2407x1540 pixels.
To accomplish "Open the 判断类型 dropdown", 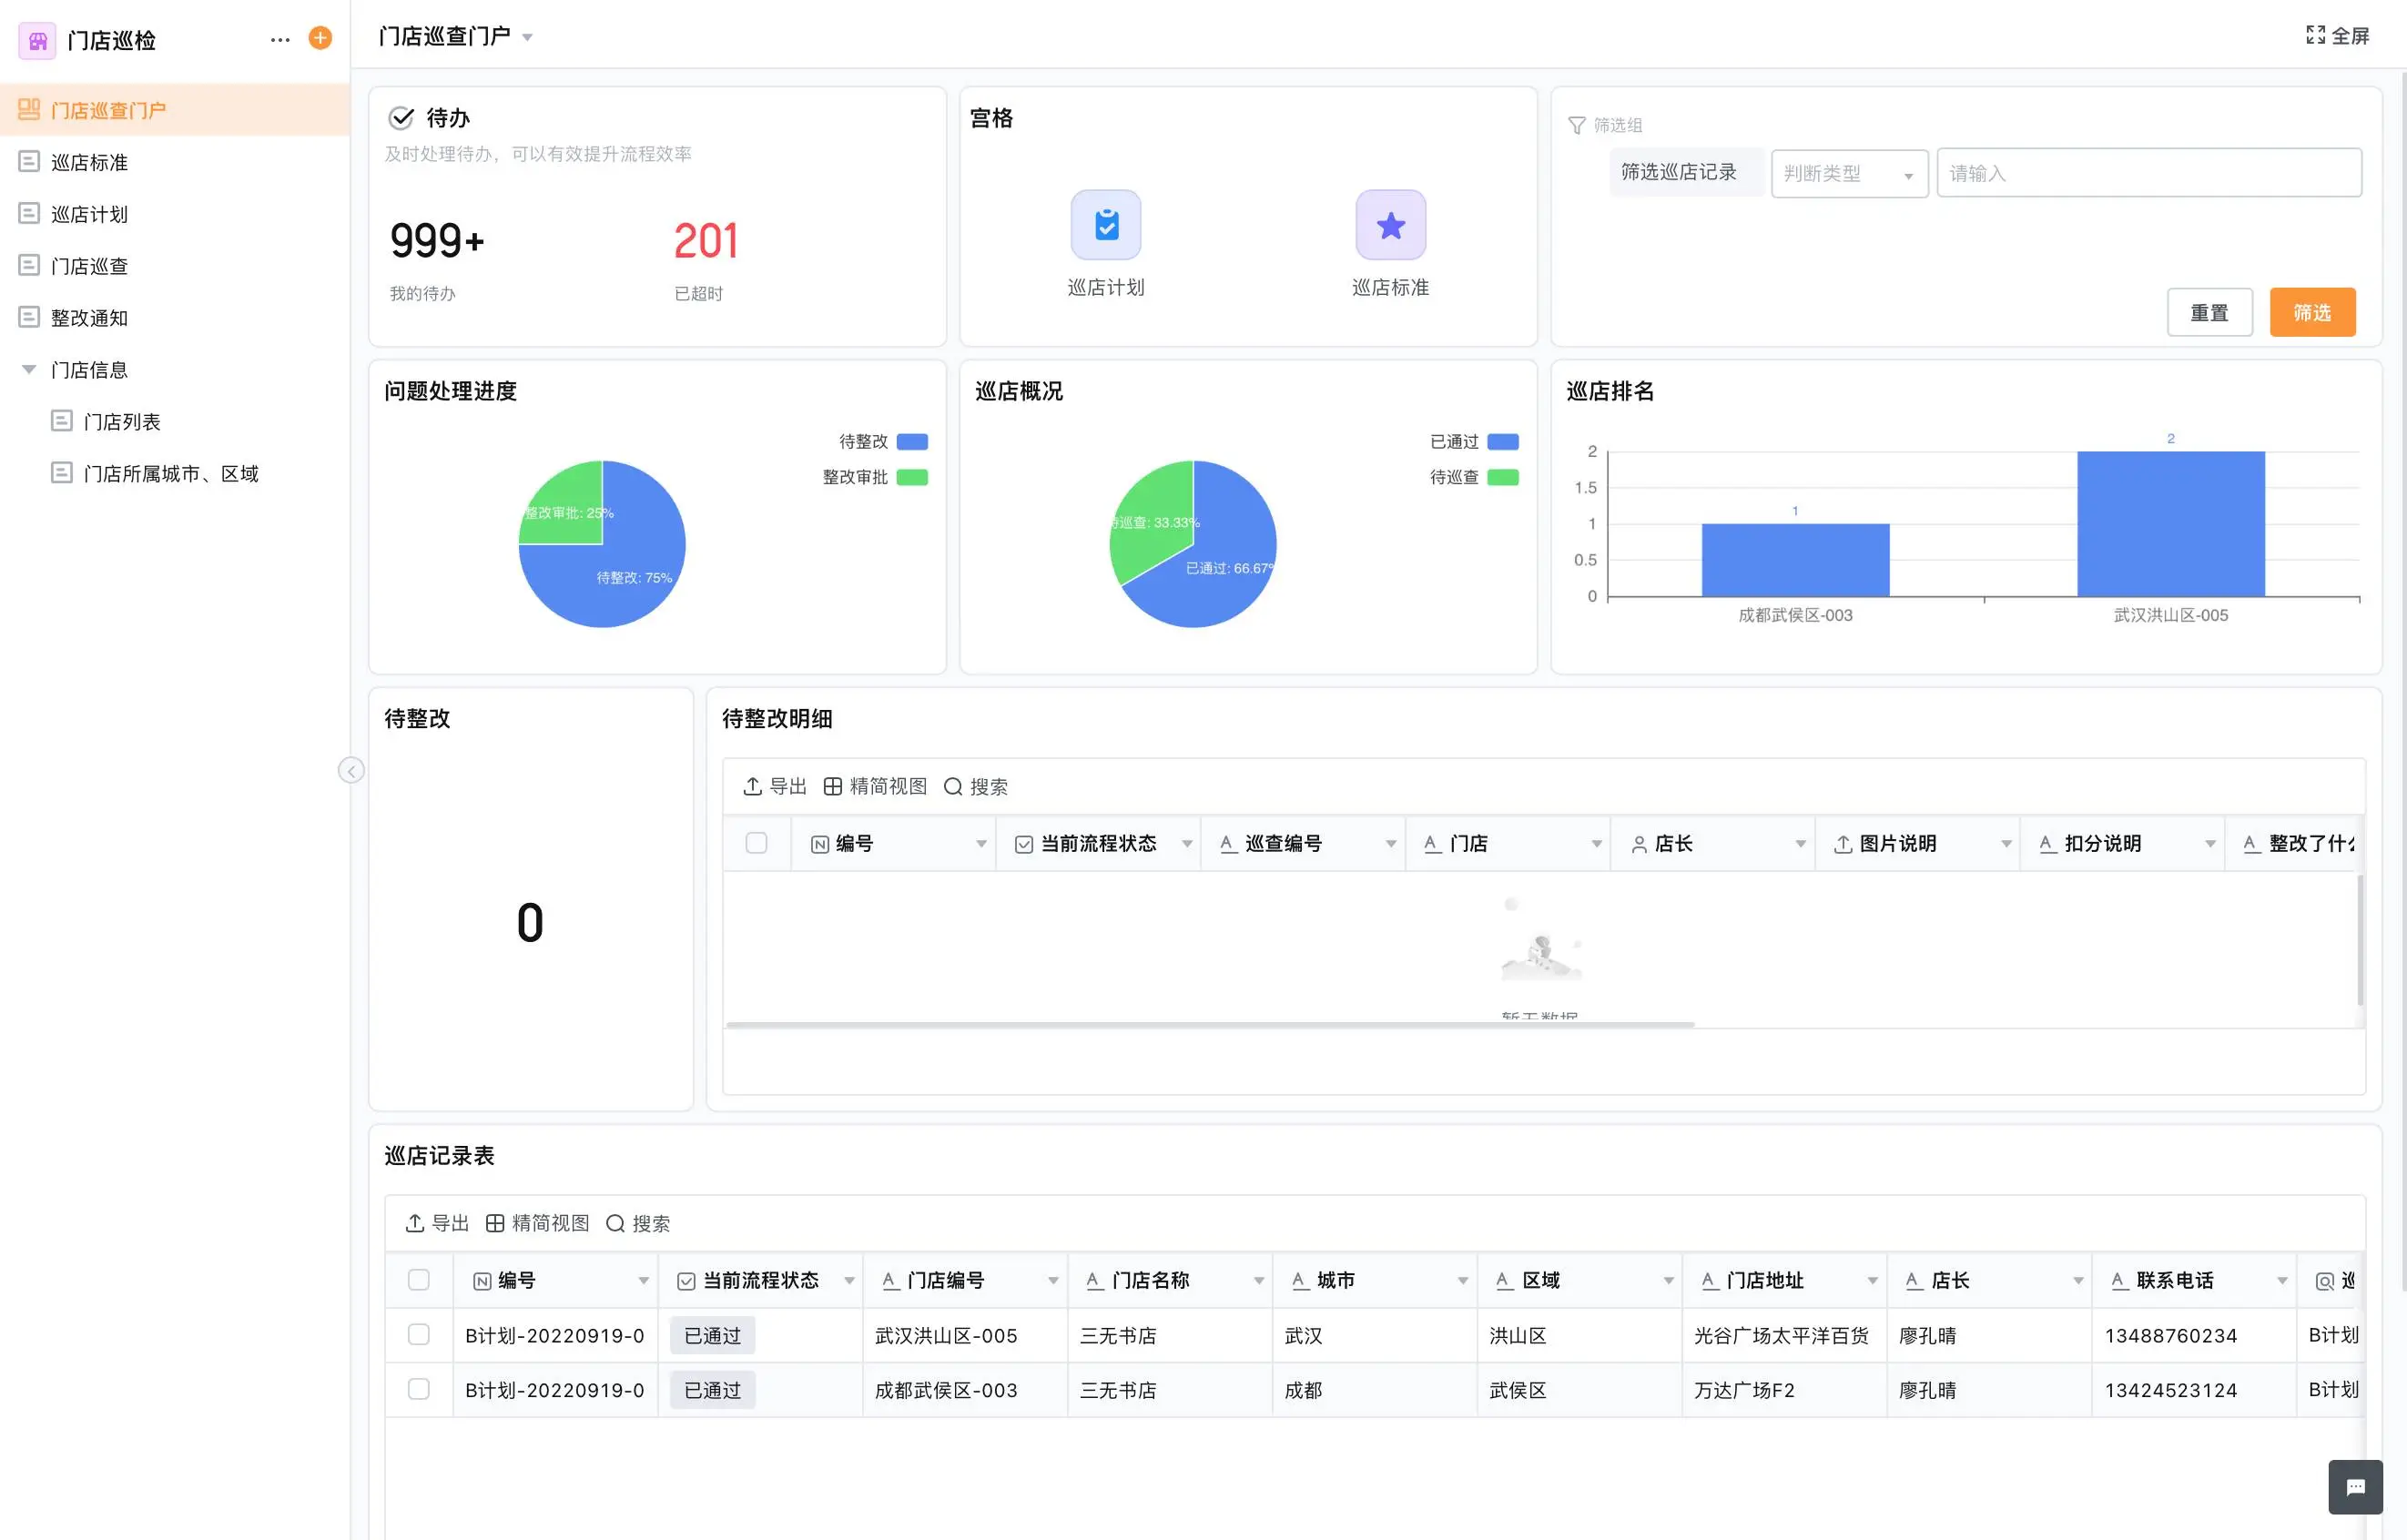I will click(1848, 174).
